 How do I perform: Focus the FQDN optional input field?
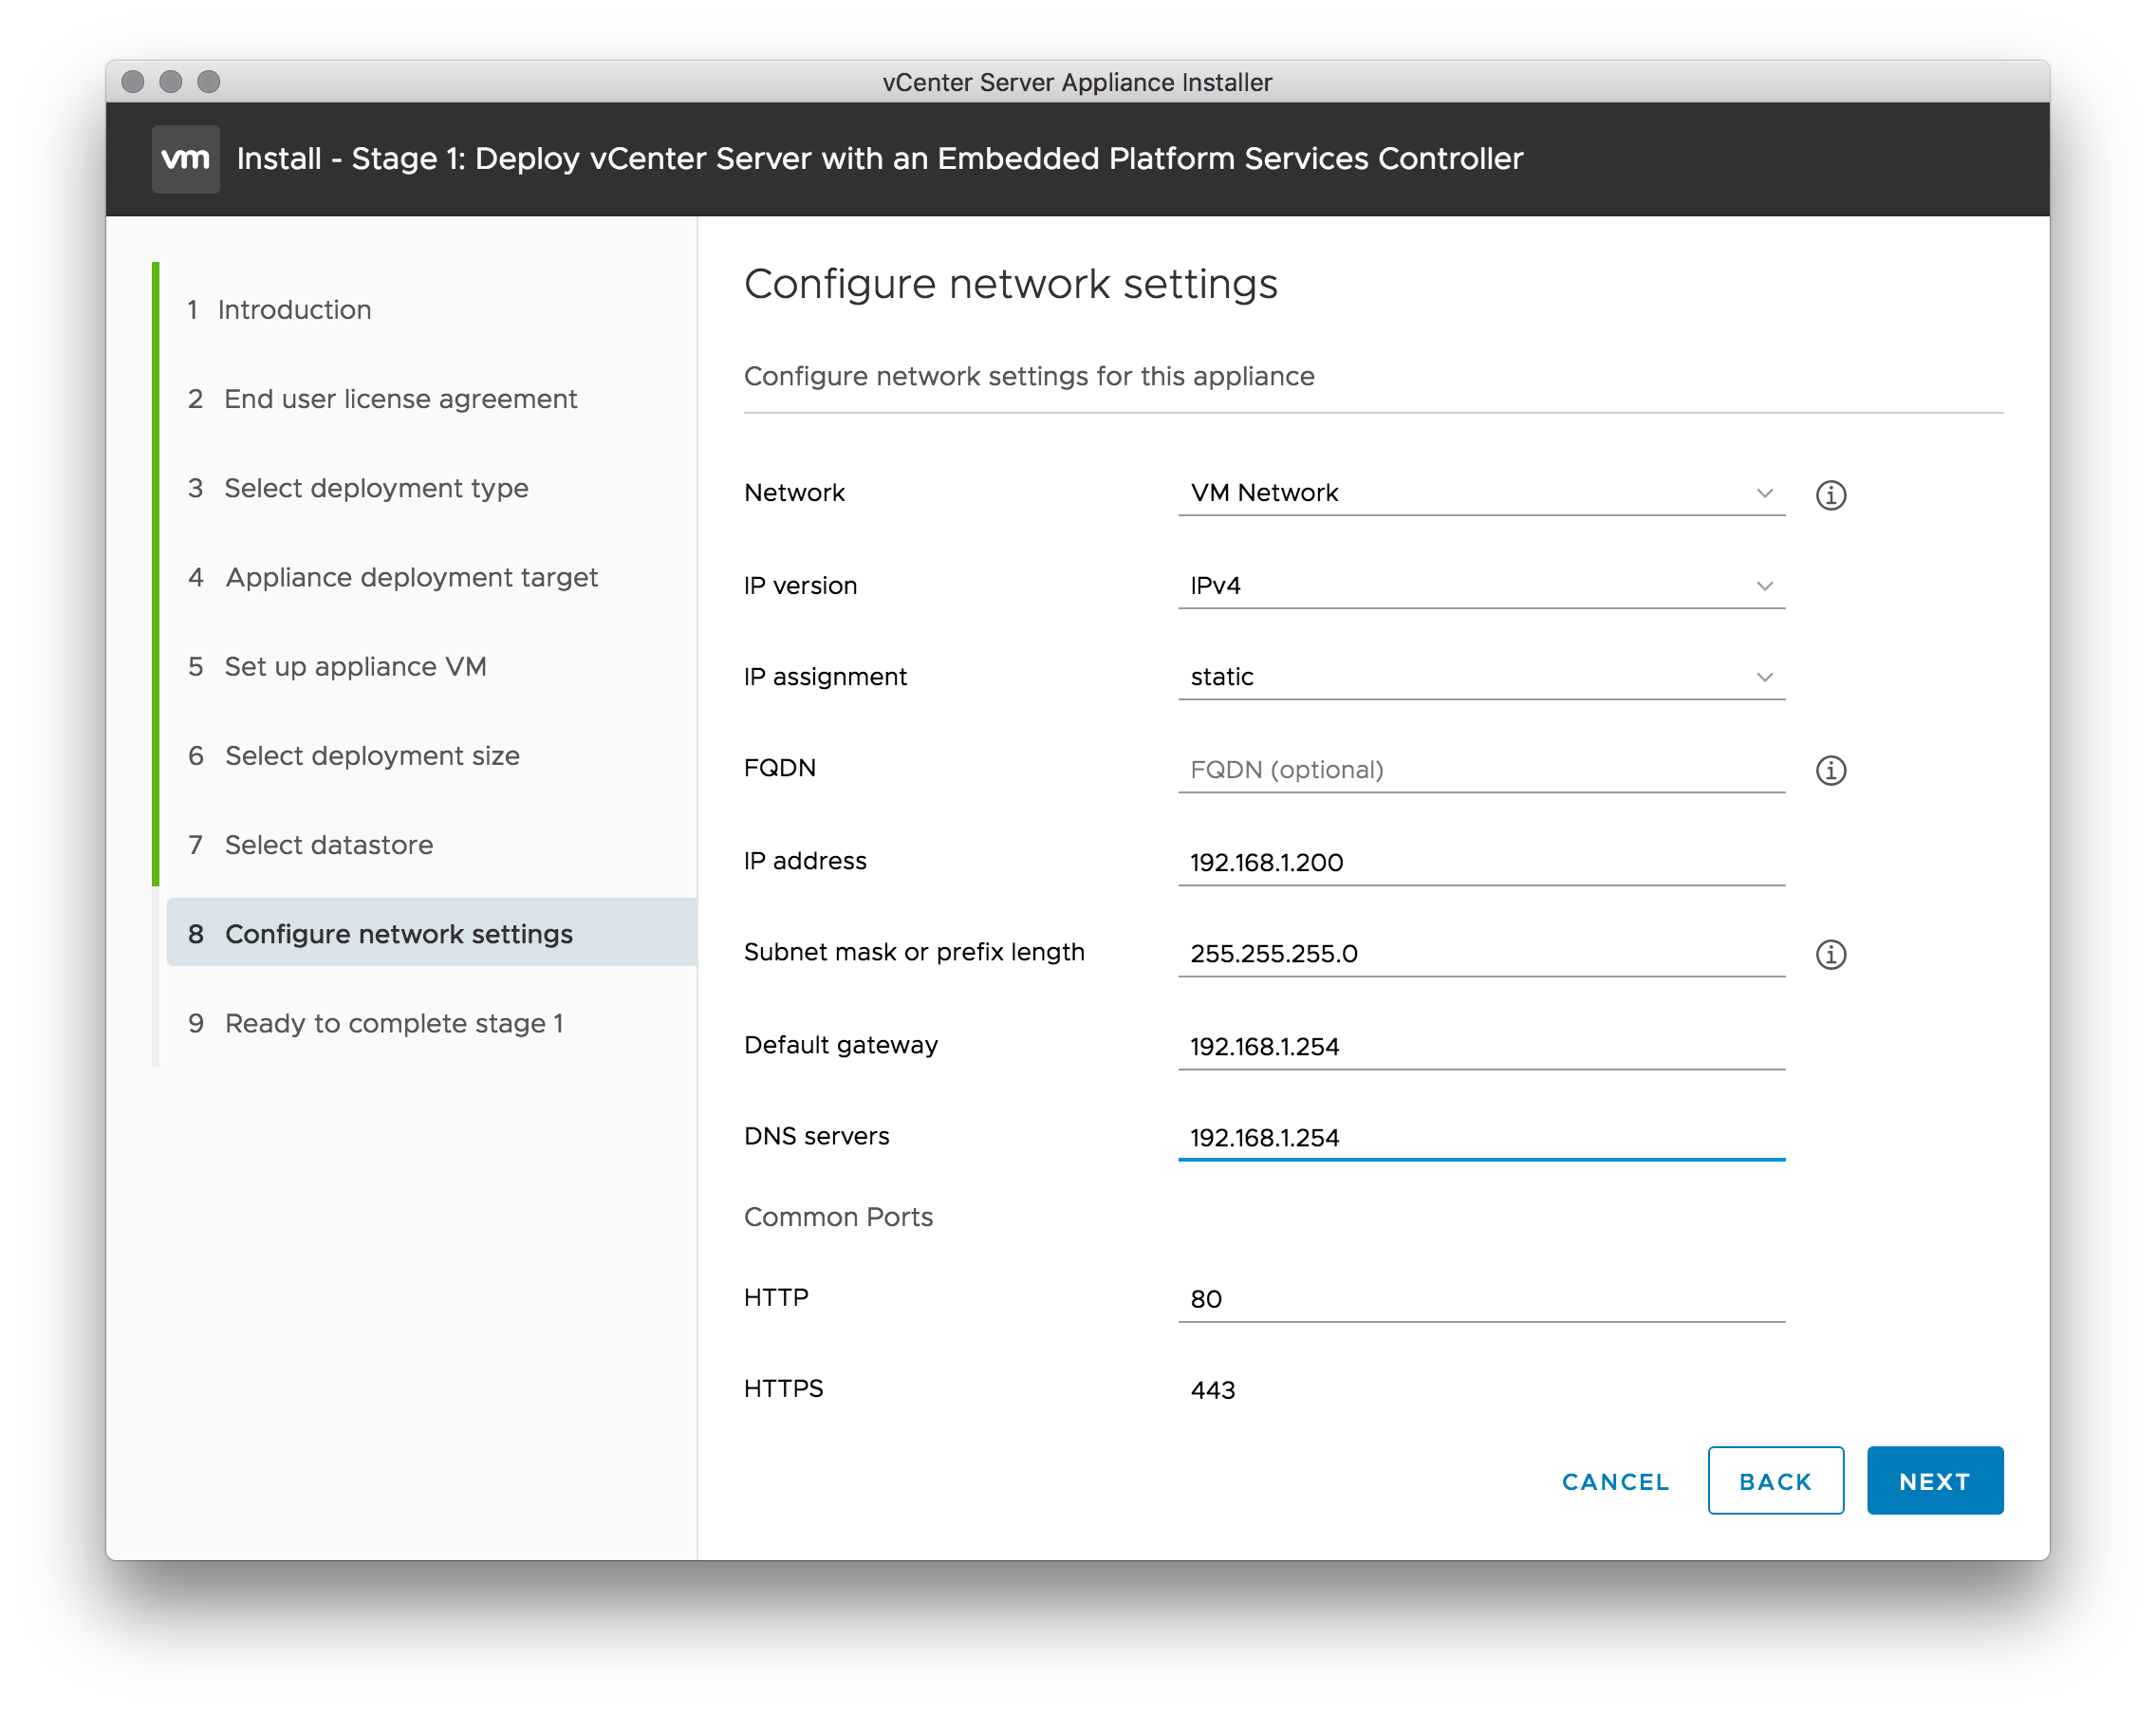(x=1481, y=769)
